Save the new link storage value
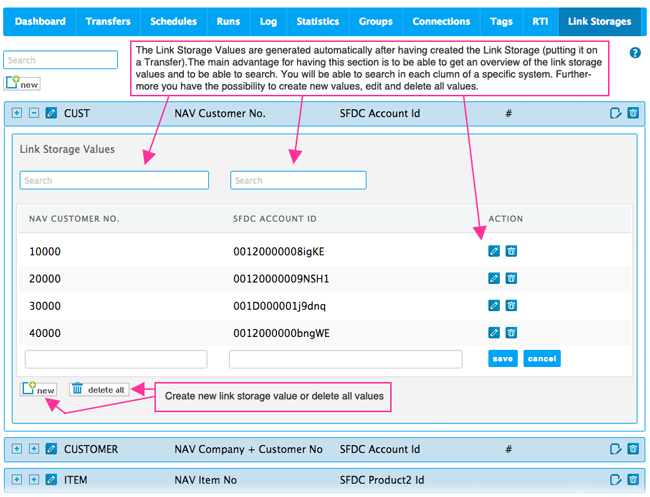 click(503, 359)
